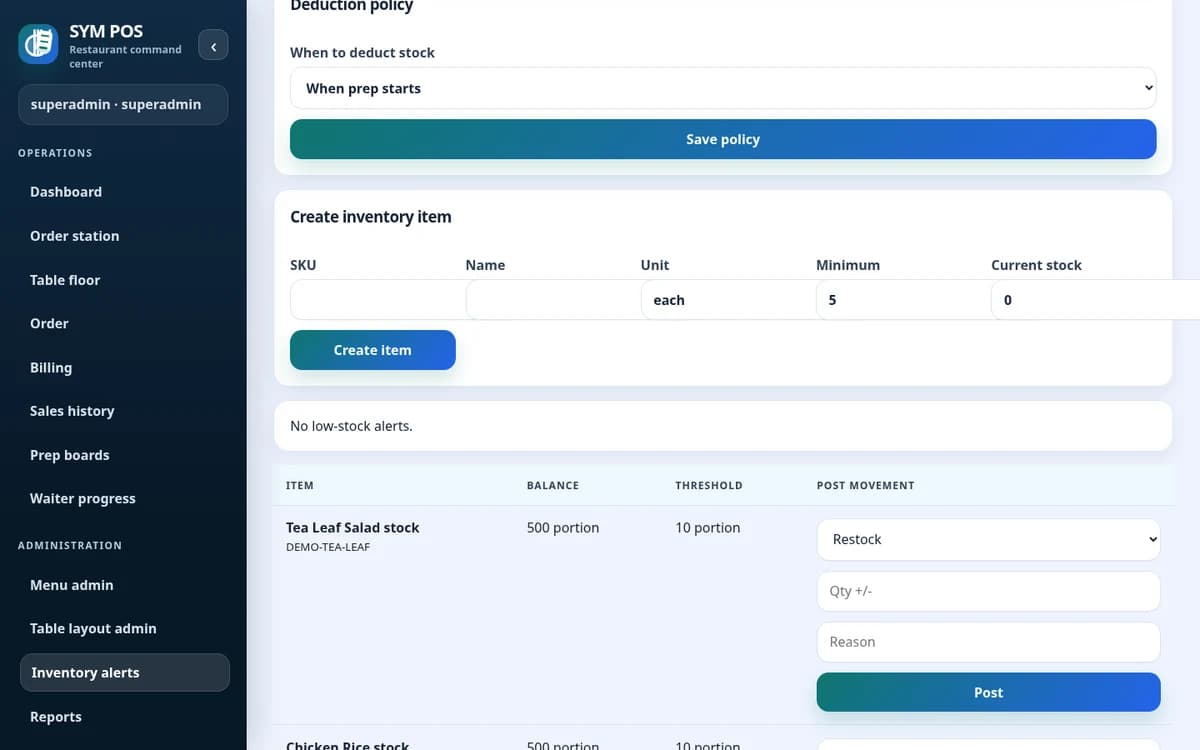Viewport: 1200px width, 750px height.
Task: Edit the Current stock field showing 0
Action: click(1095, 300)
